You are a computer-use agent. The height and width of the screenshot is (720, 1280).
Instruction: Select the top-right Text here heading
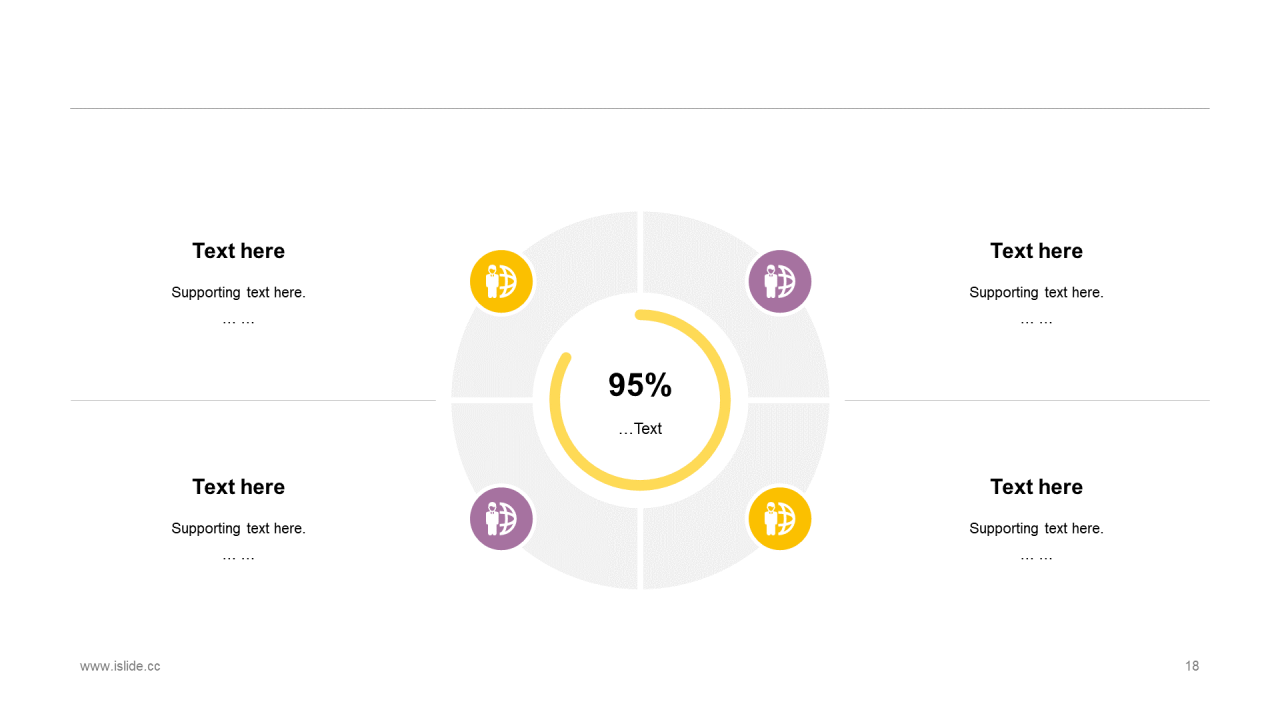pyautogui.click(x=1036, y=251)
